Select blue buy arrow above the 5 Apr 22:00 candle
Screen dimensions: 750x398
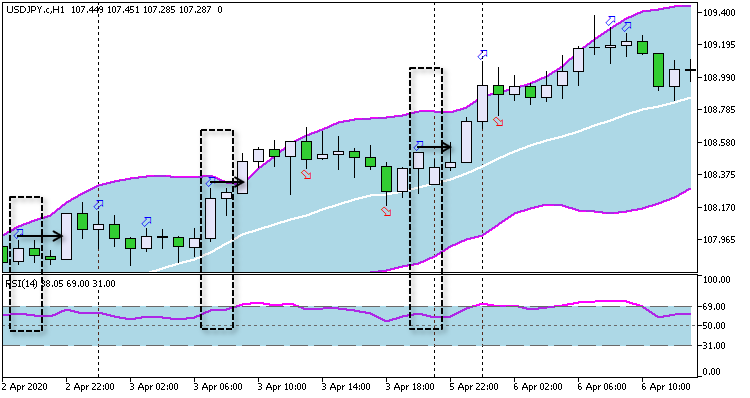(483, 55)
